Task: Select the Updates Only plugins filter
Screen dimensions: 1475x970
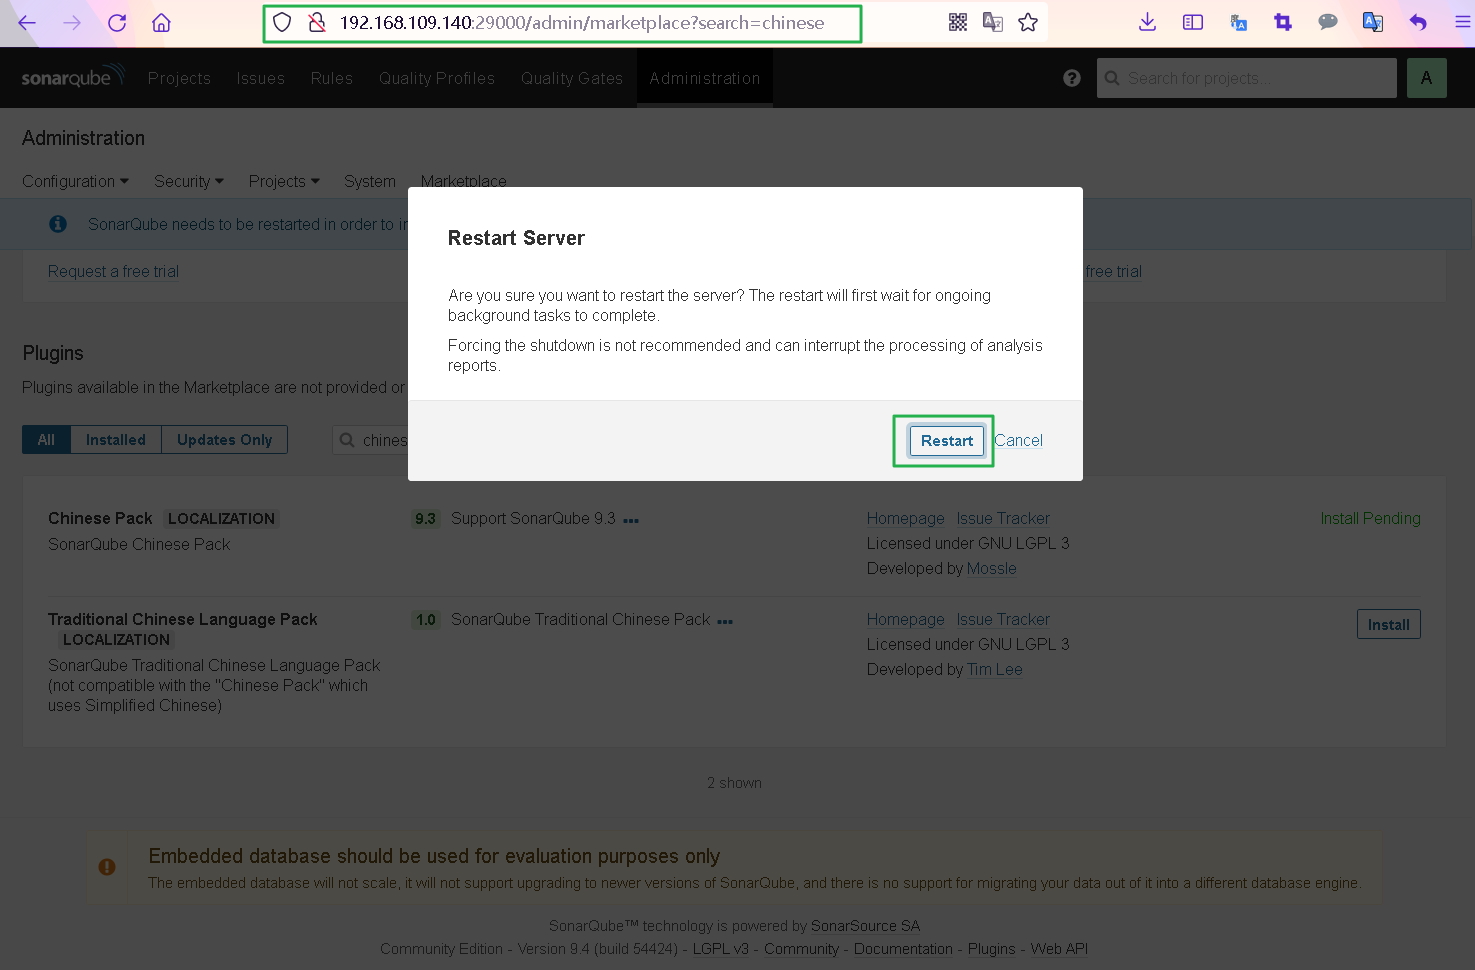Action: click(225, 440)
